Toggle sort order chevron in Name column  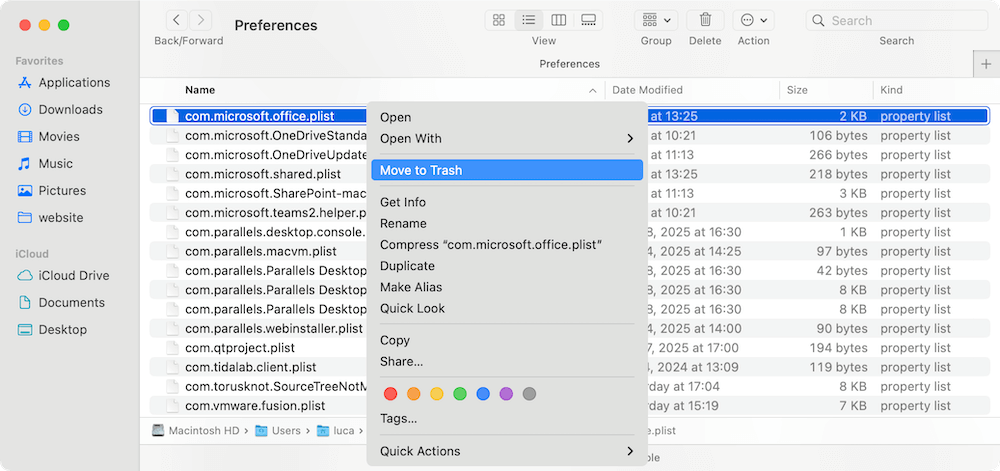tap(592, 91)
